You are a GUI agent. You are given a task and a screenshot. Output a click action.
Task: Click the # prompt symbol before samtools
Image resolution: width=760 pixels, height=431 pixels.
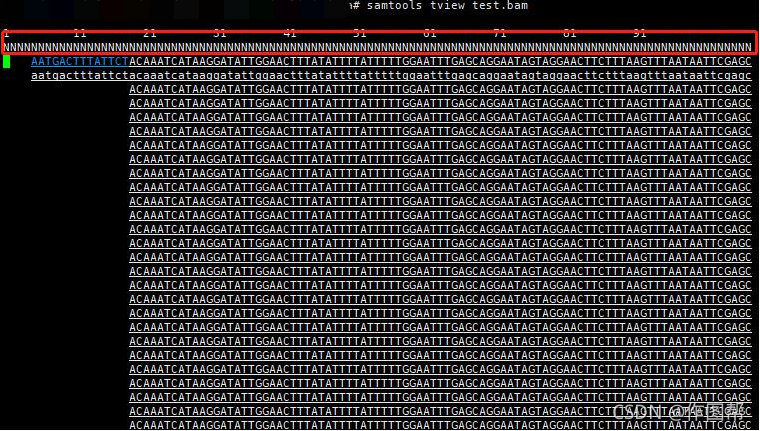pyautogui.click(x=356, y=6)
